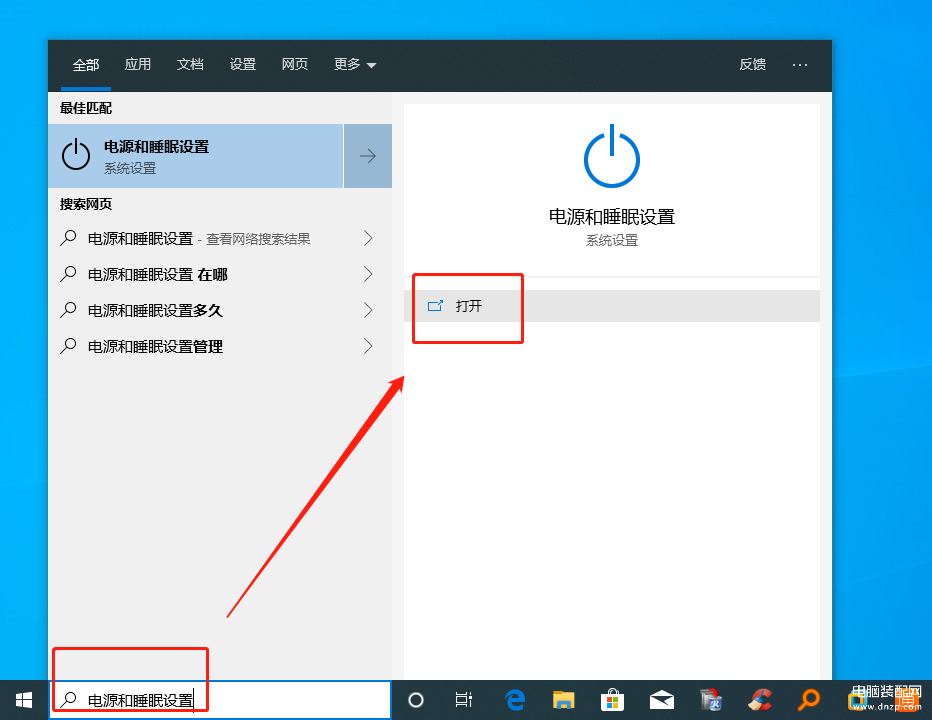Click the search input field with 电源和睡眠设置
Screen dimensions: 932x720
click(220, 700)
